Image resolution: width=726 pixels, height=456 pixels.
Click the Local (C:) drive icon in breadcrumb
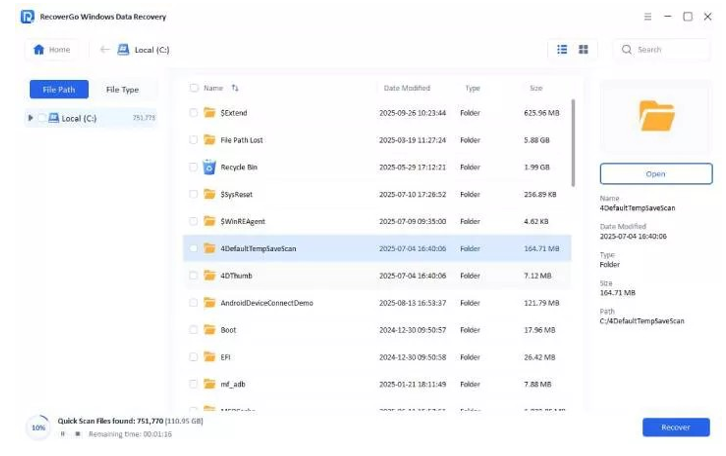123,50
